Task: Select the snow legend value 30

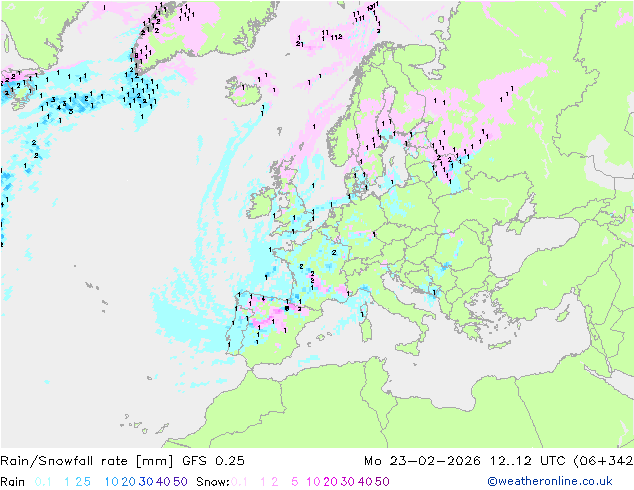Action: pyautogui.click(x=348, y=482)
